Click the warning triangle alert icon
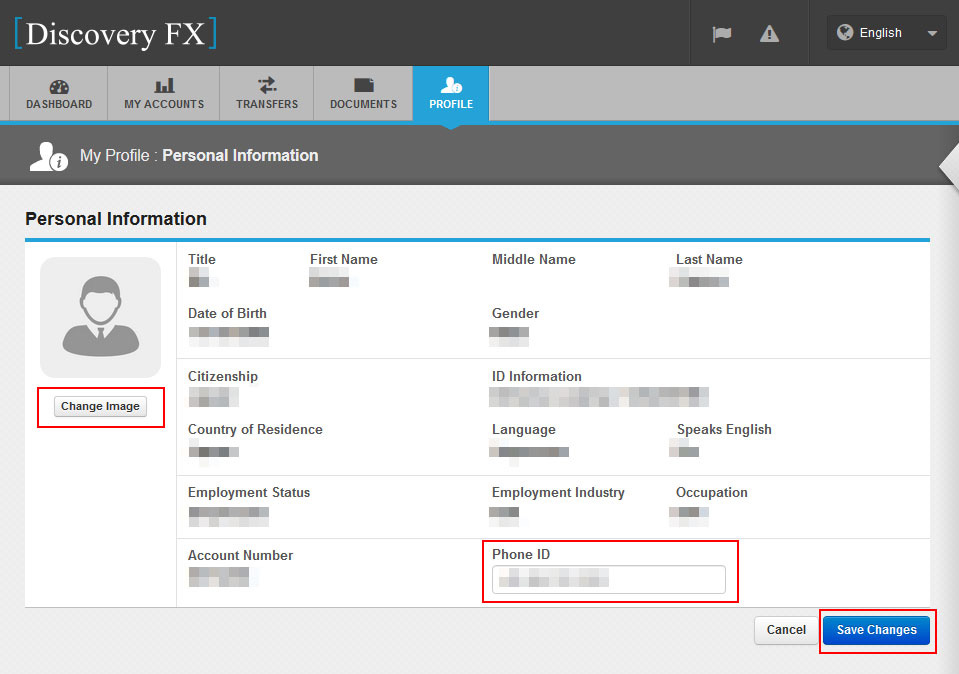Screen dimensions: 959x674 pyautogui.click(x=769, y=33)
